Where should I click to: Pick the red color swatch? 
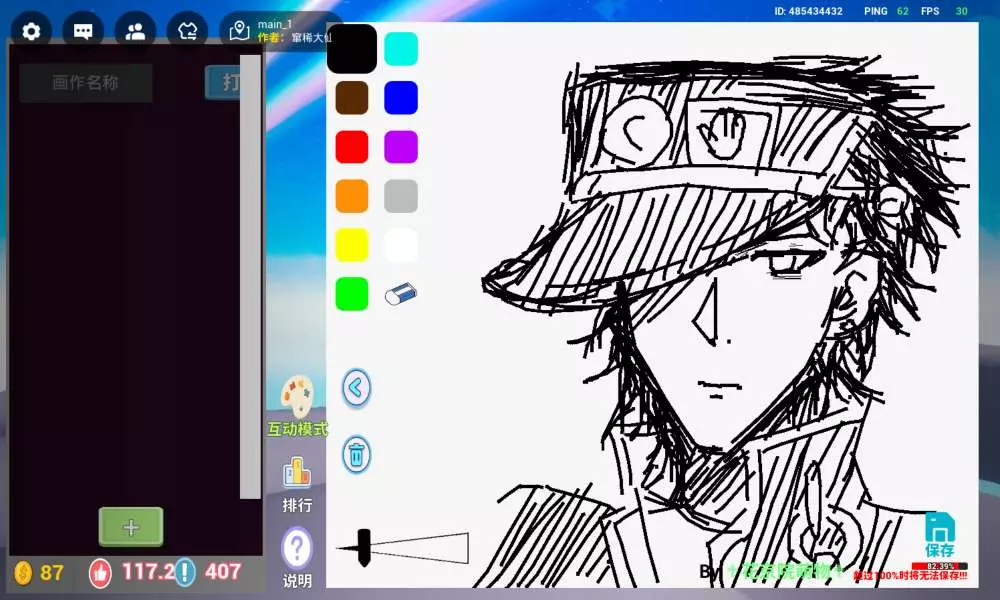click(352, 147)
